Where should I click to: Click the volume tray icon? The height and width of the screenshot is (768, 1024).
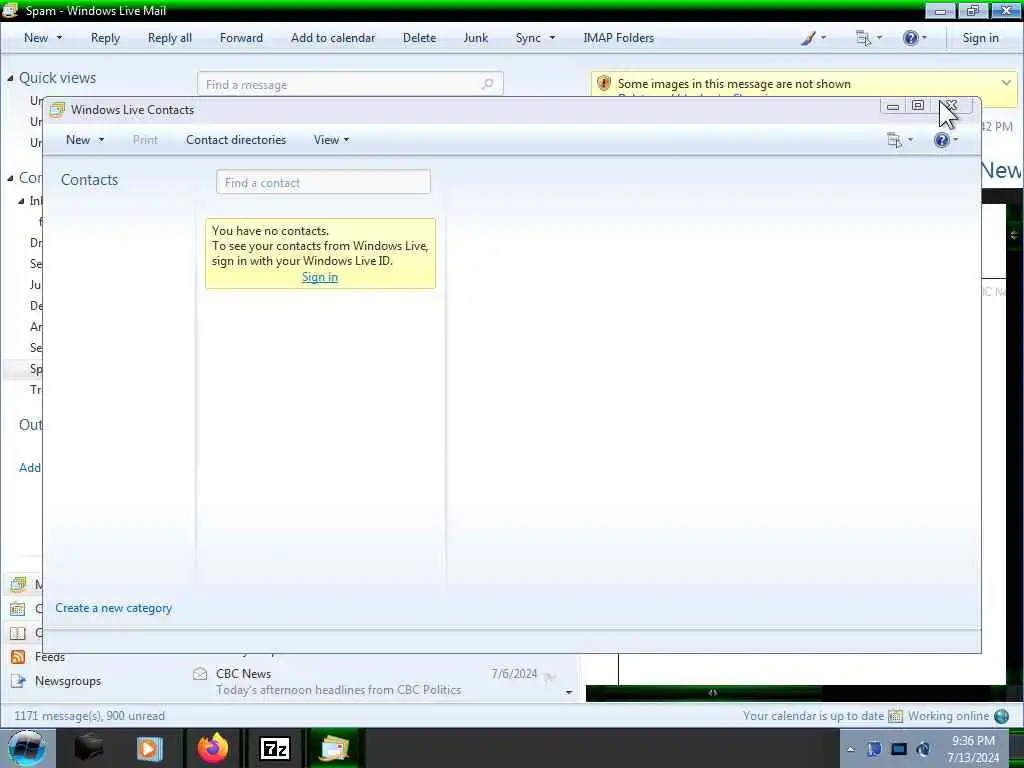pyautogui.click(x=923, y=749)
